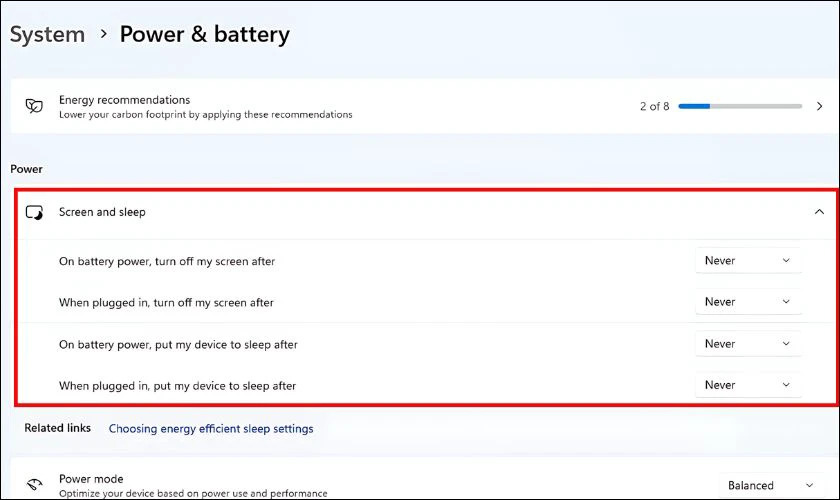Open Choosing energy efficient sleep settings link
The height and width of the screenshot is (500, 840).
click(x=211, y=428)
